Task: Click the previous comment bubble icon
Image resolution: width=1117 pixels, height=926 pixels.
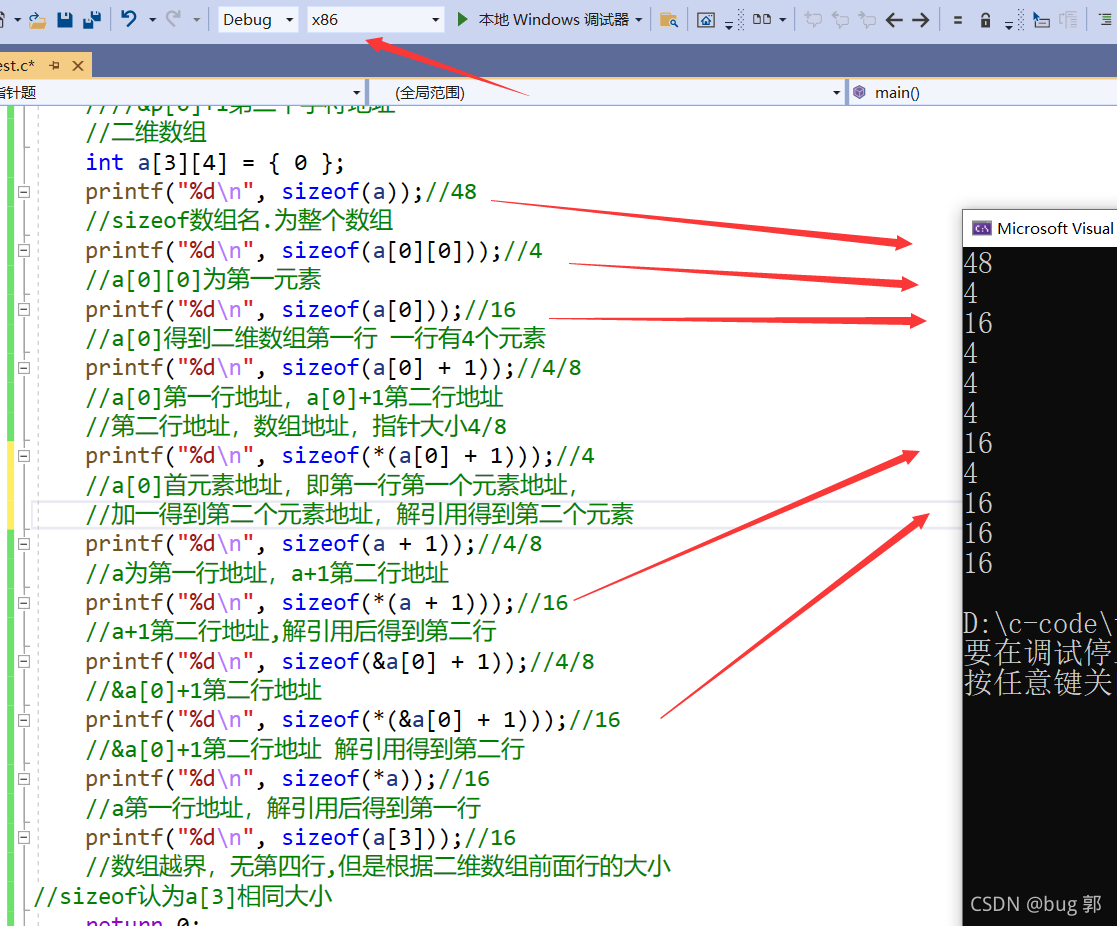Action: (x=840, y=20)
